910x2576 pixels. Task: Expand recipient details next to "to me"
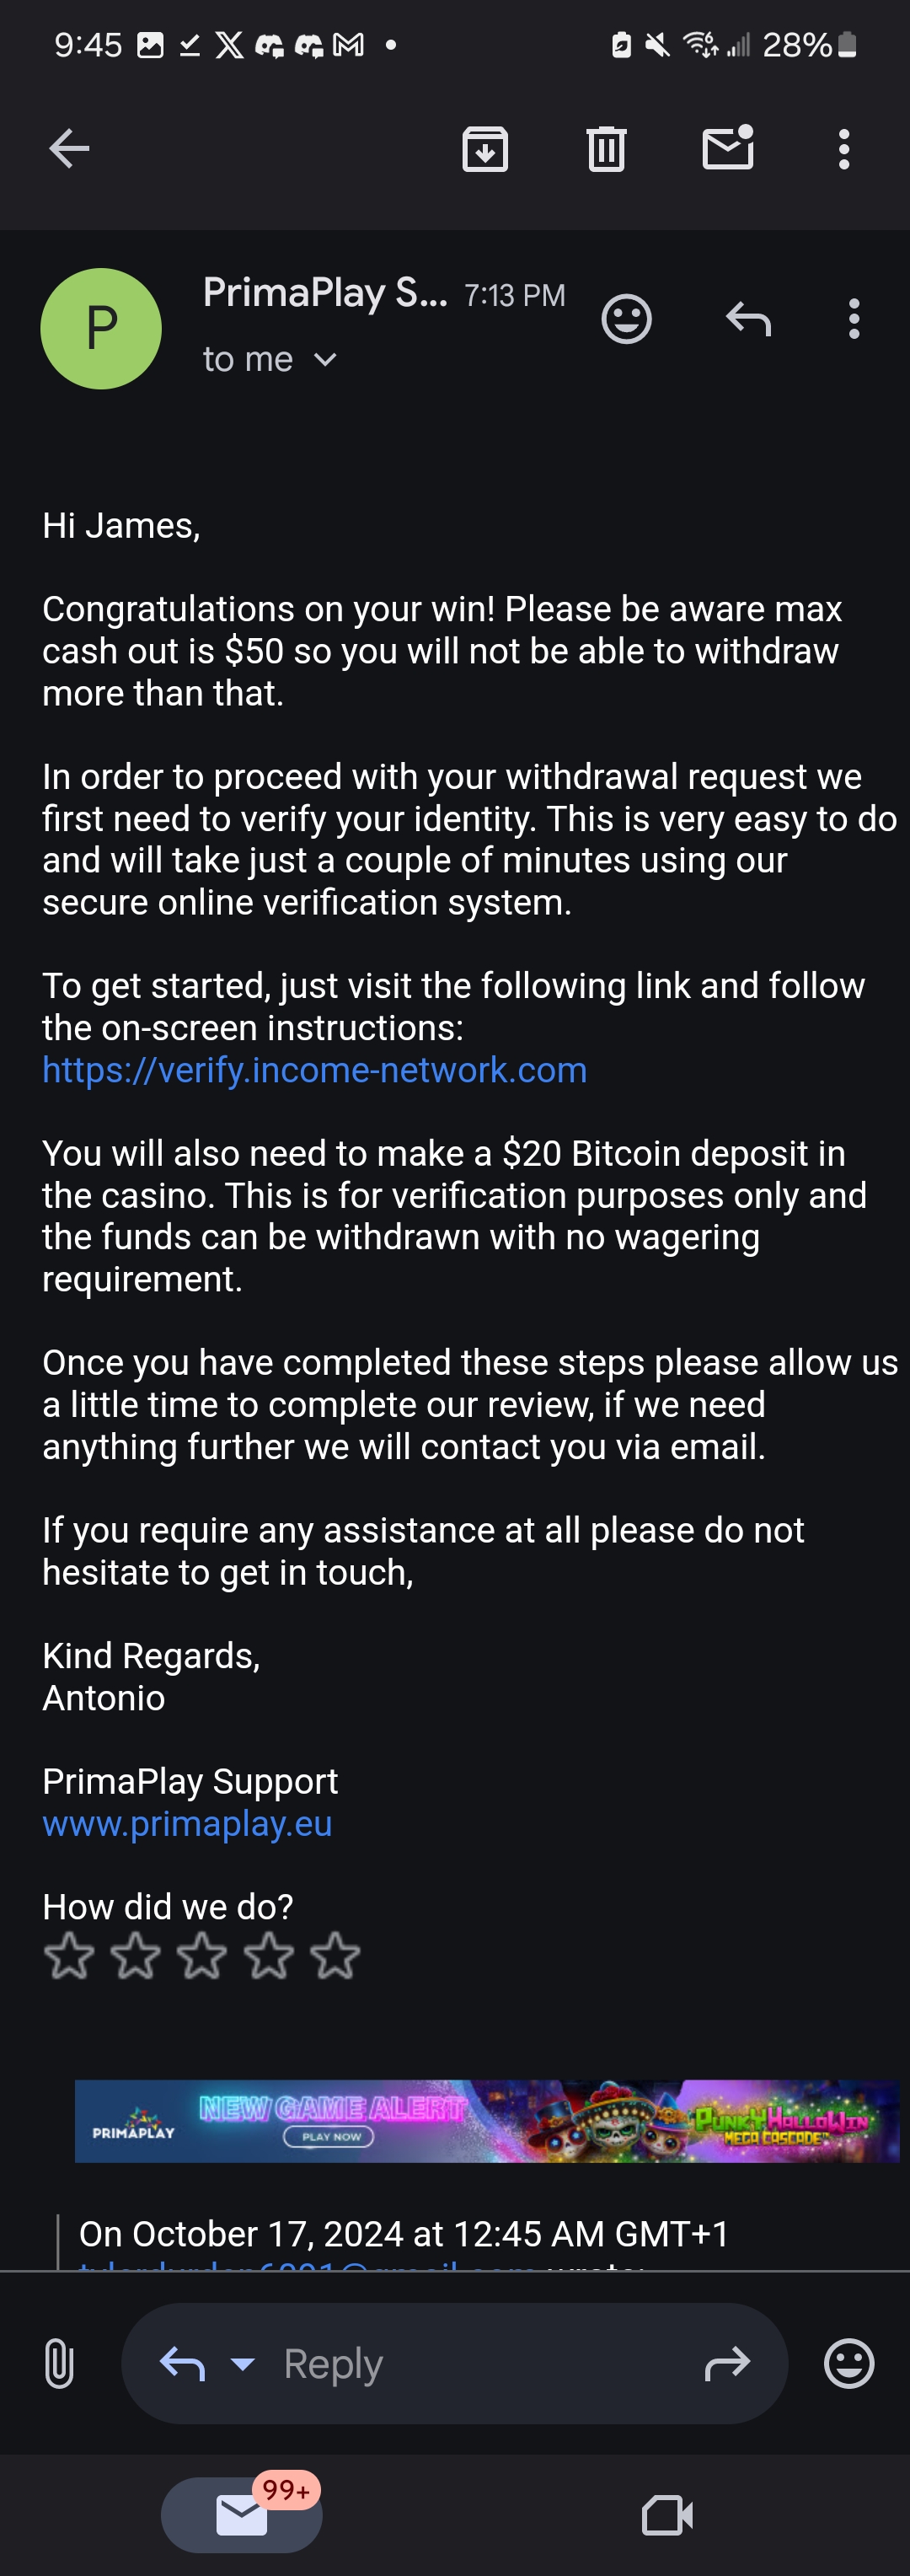(x=325, y=359)
